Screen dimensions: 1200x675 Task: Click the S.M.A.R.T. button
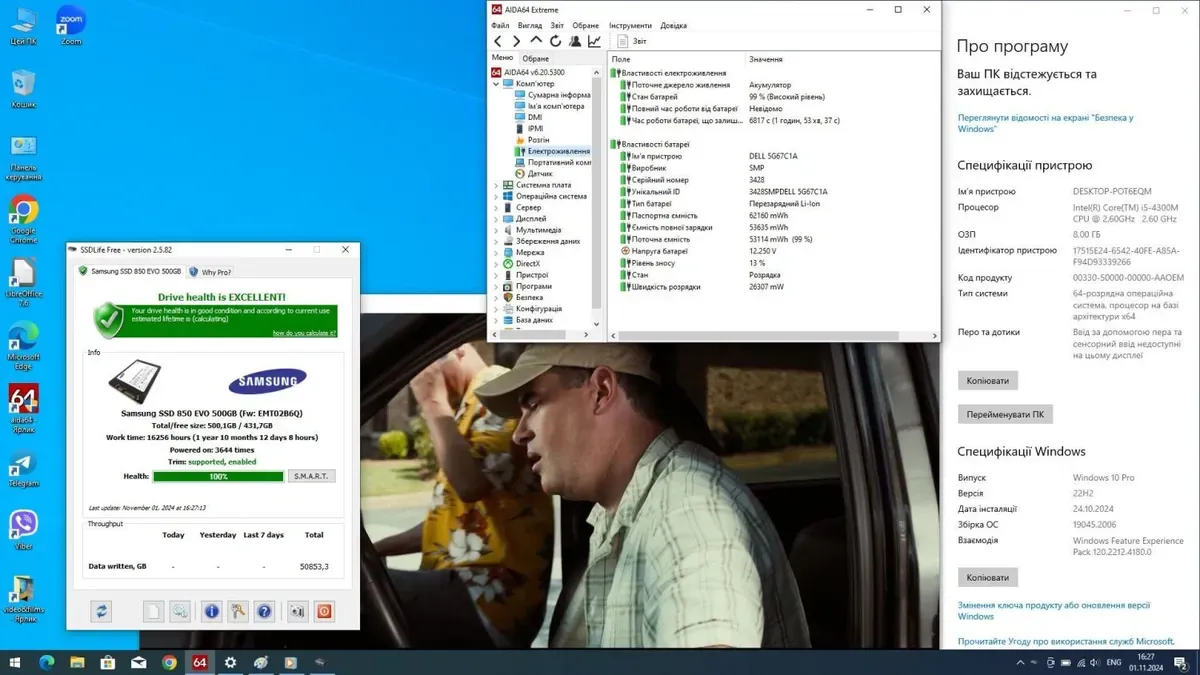[312, 476]
